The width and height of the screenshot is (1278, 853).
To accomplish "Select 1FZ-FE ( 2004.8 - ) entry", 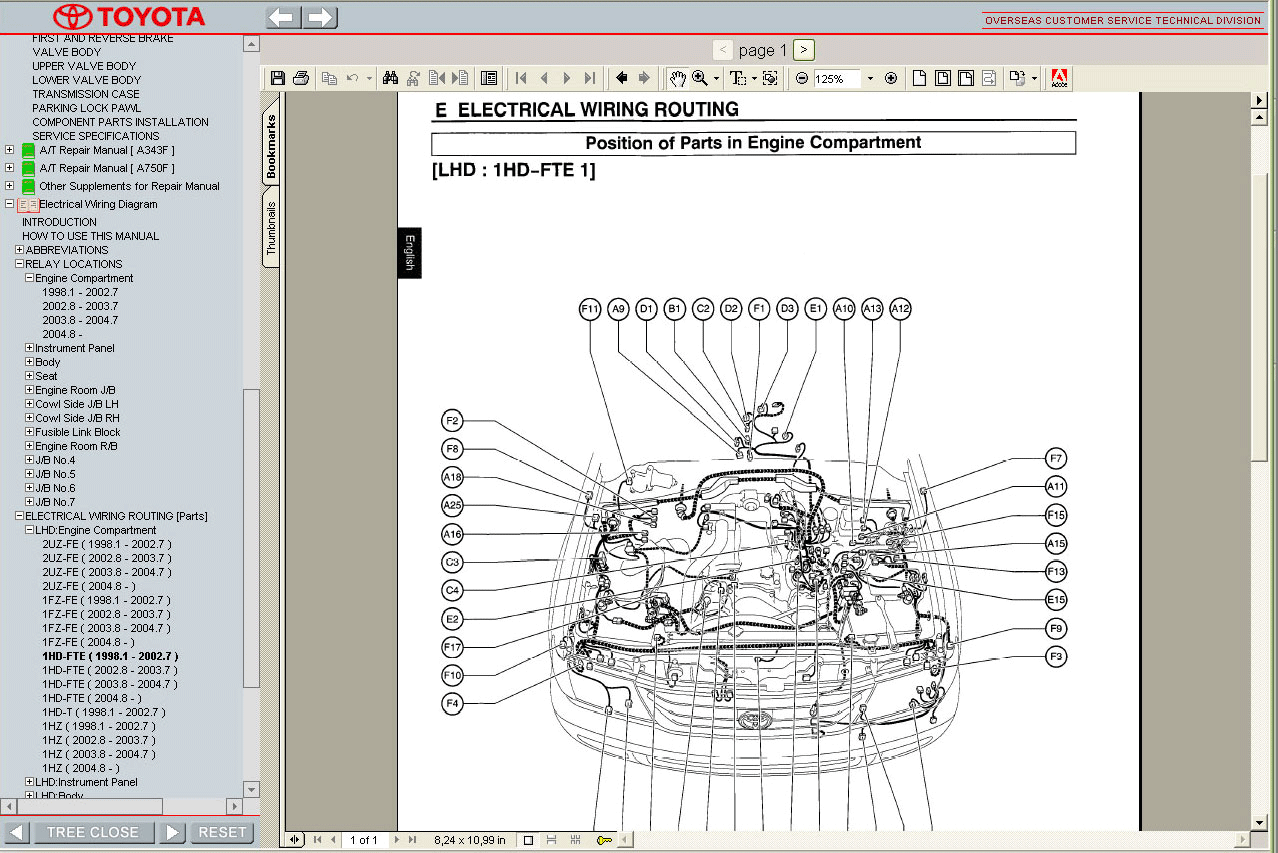I will click(88, 642).
